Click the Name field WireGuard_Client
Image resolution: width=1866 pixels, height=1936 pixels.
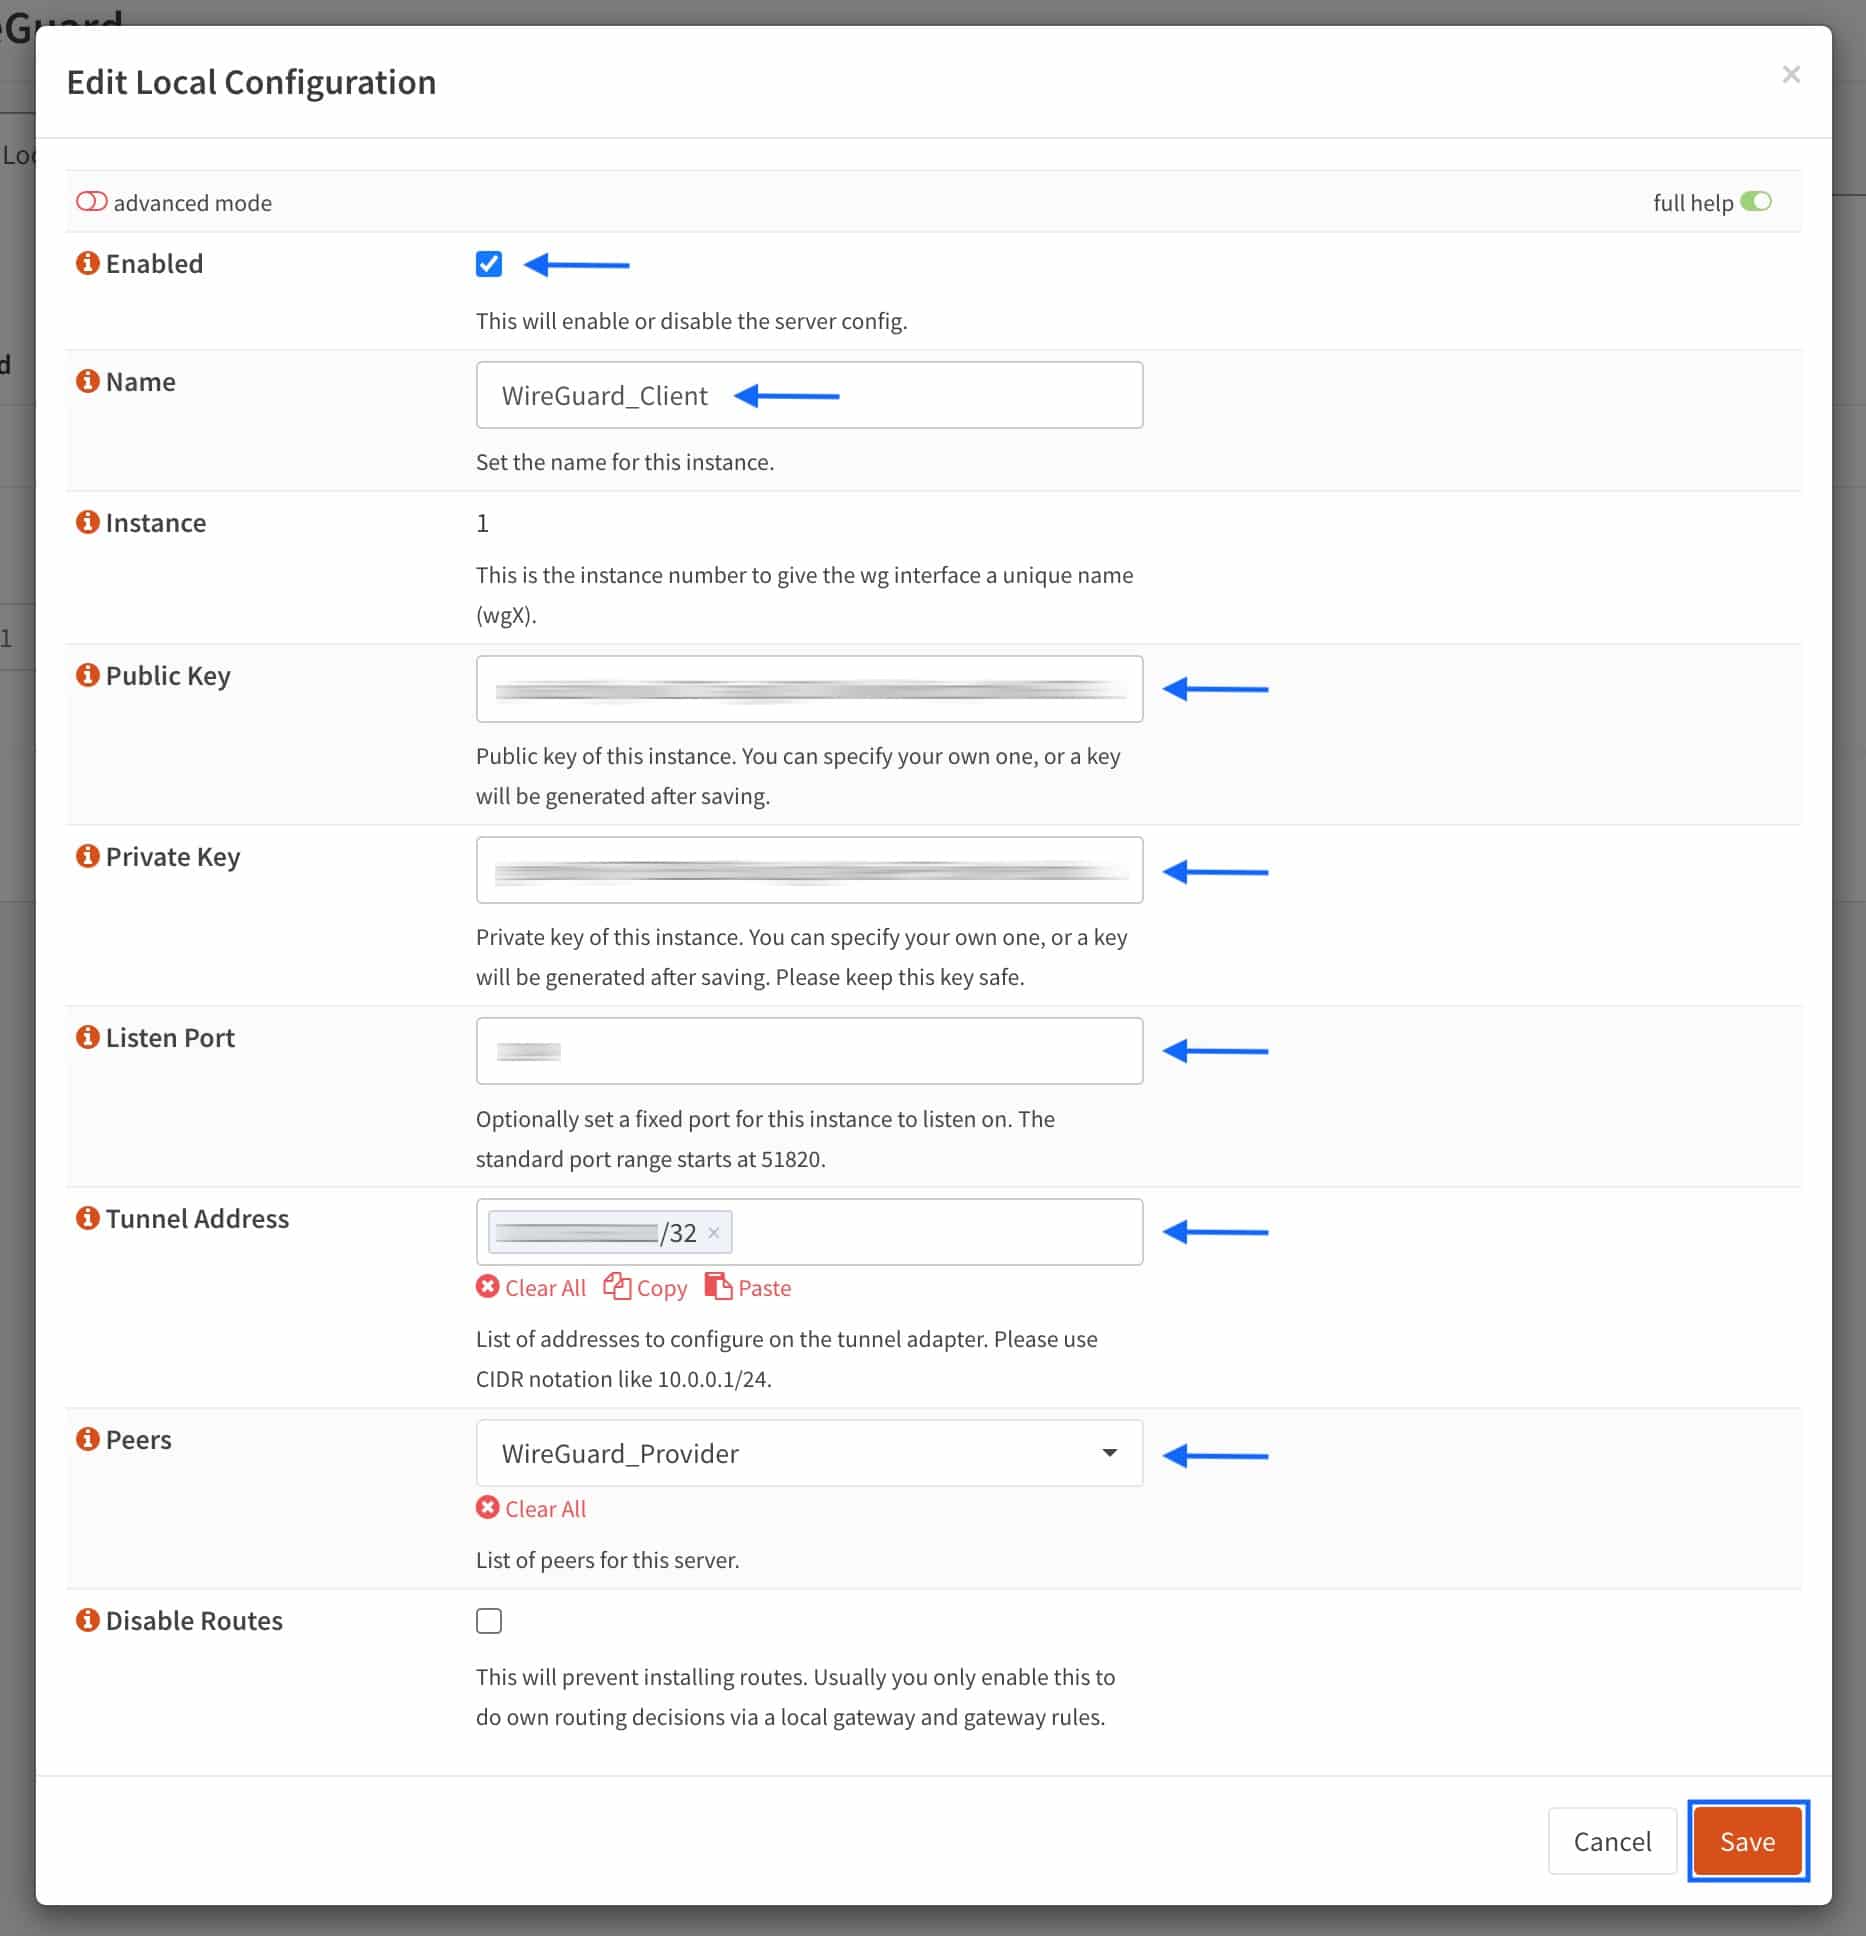(809, 395)
